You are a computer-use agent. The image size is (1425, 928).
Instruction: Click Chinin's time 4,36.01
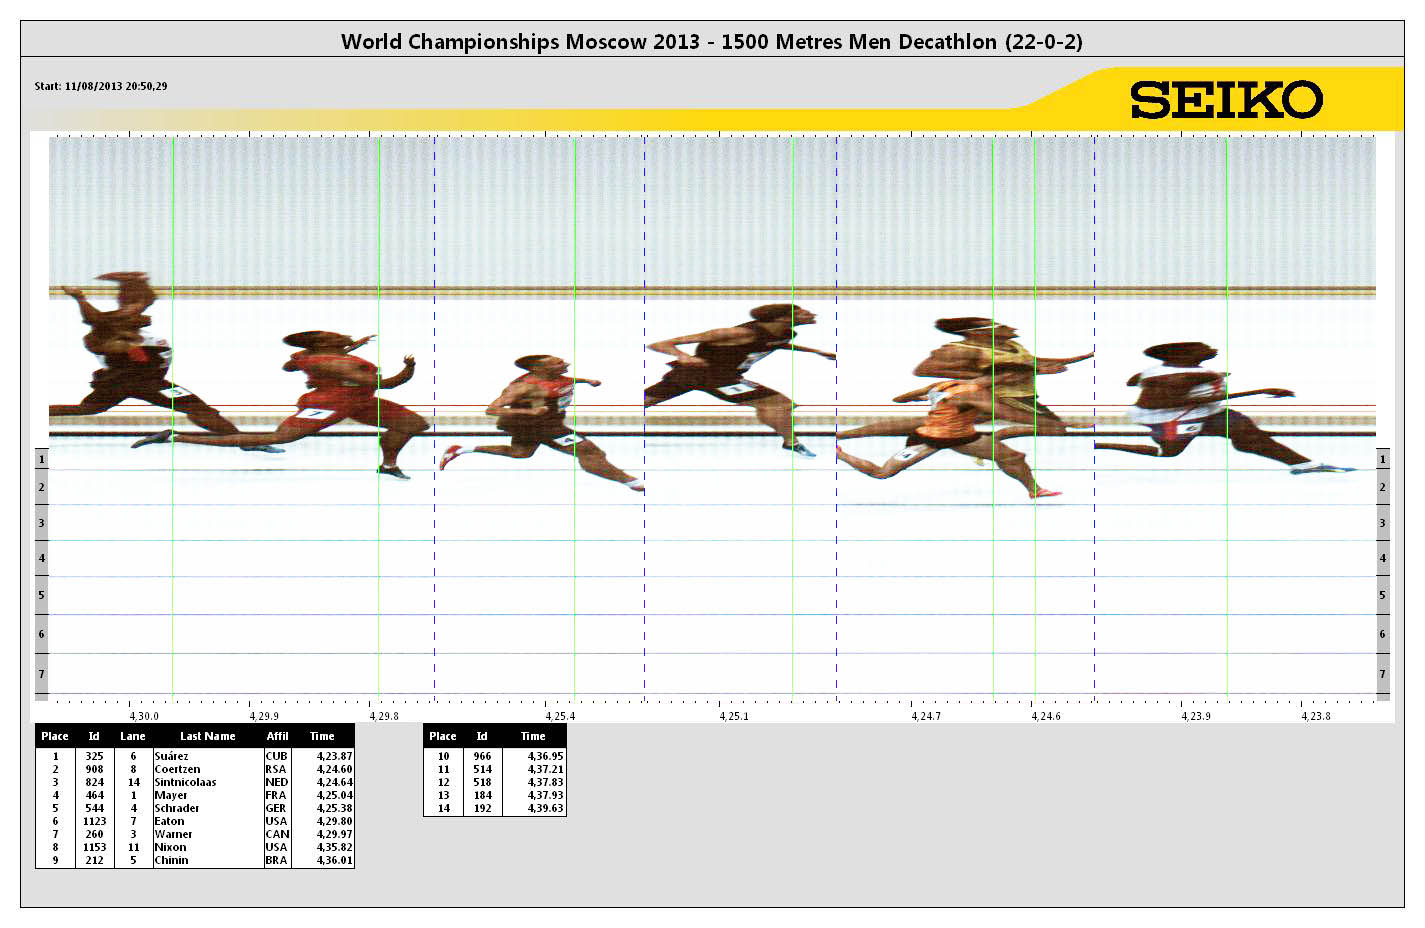334,860
